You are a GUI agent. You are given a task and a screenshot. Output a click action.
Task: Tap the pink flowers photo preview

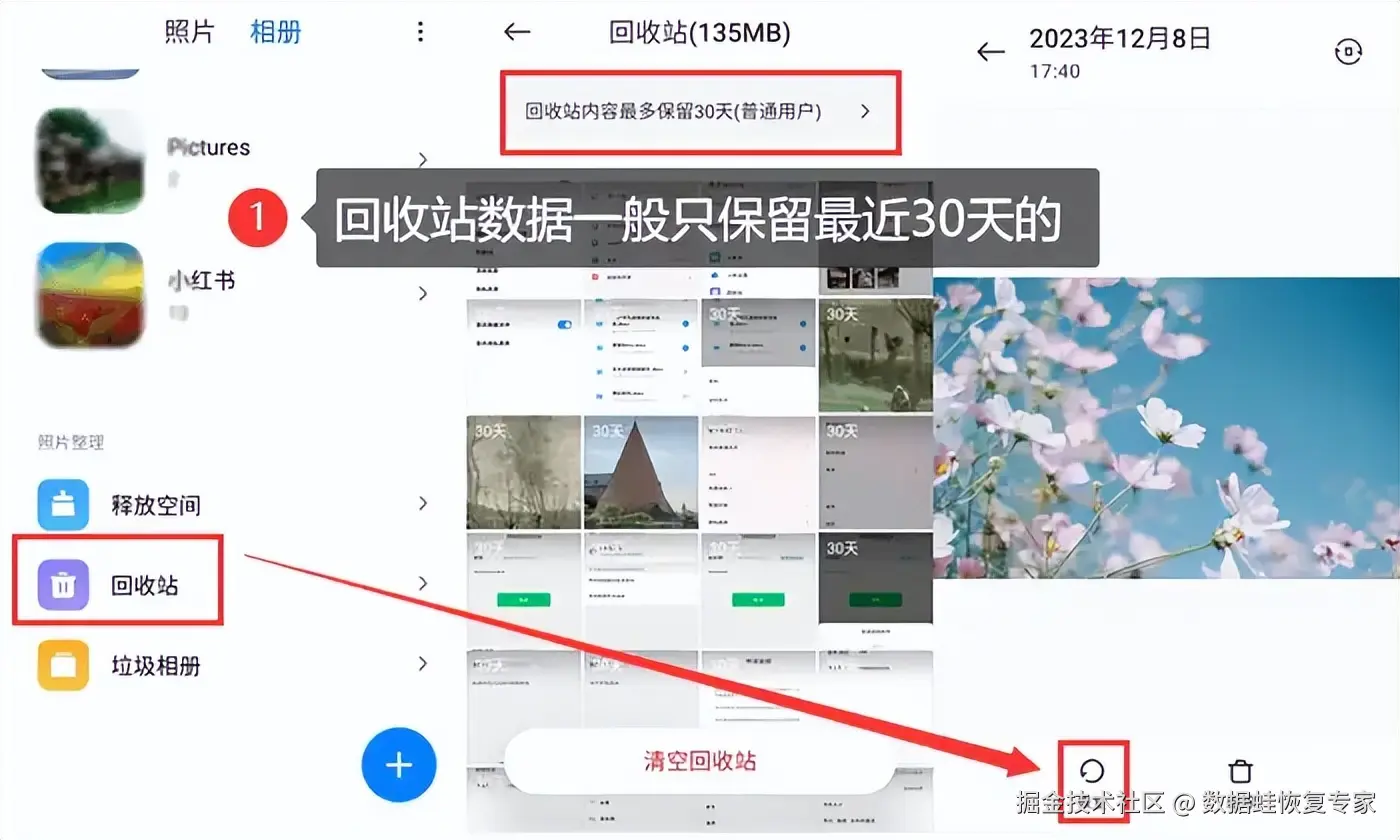[1166, 428]
